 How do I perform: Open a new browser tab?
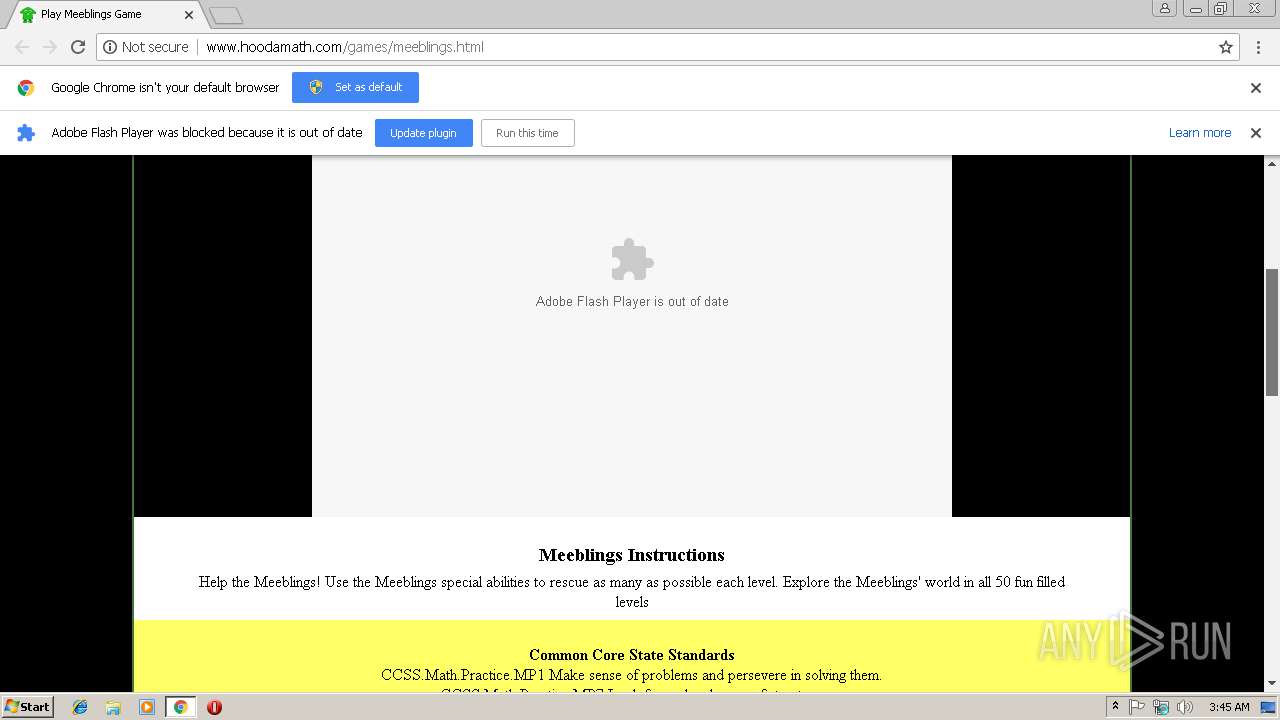[x=226, y=15]
